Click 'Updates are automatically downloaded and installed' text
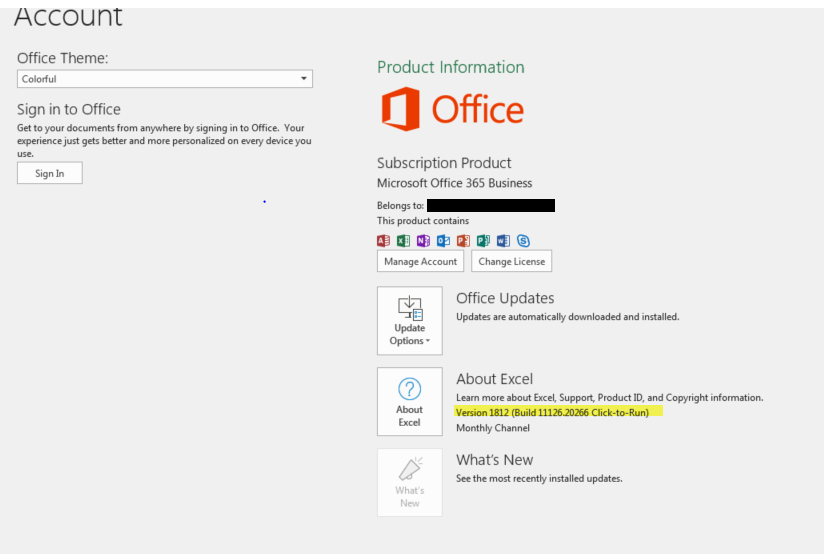This screenshot has height=554, width=828. point(568,317)
